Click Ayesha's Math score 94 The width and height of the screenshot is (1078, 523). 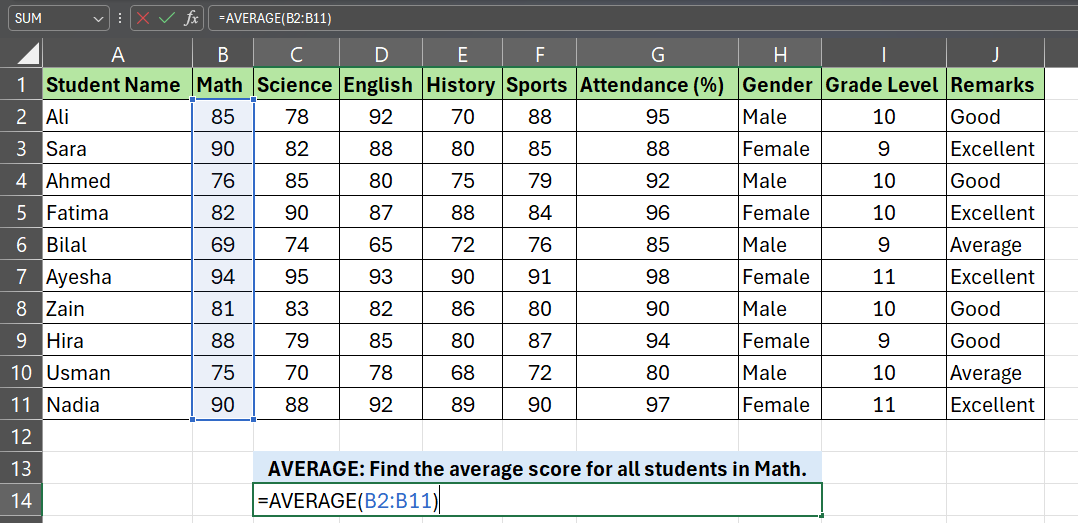point(223,276)
